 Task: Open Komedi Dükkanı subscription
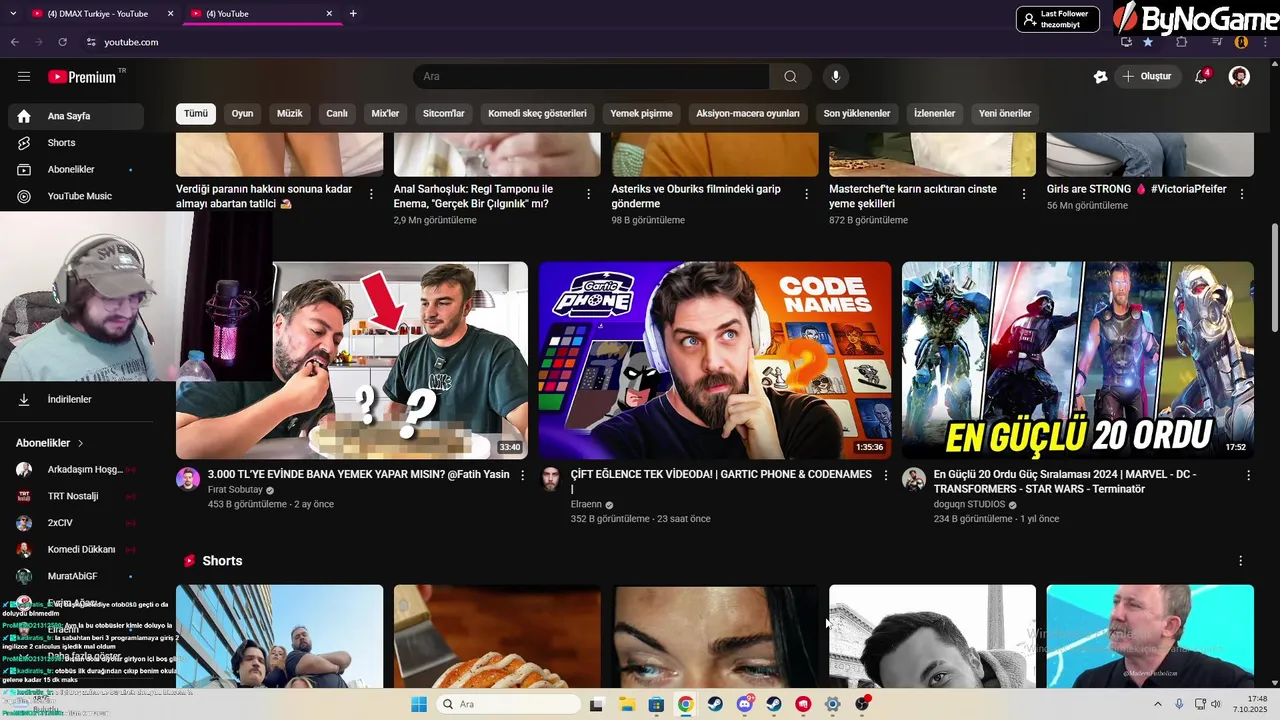[x=75, y=550]
